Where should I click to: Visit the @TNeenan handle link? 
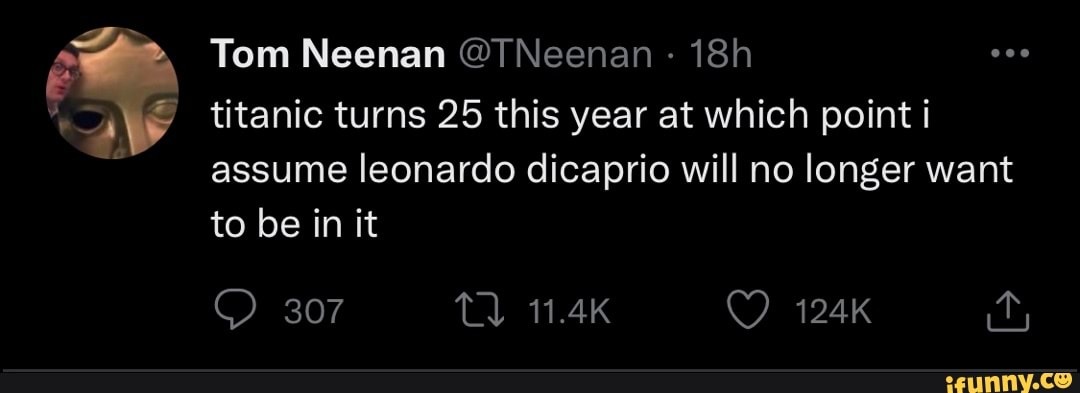(x=554, y=54)
